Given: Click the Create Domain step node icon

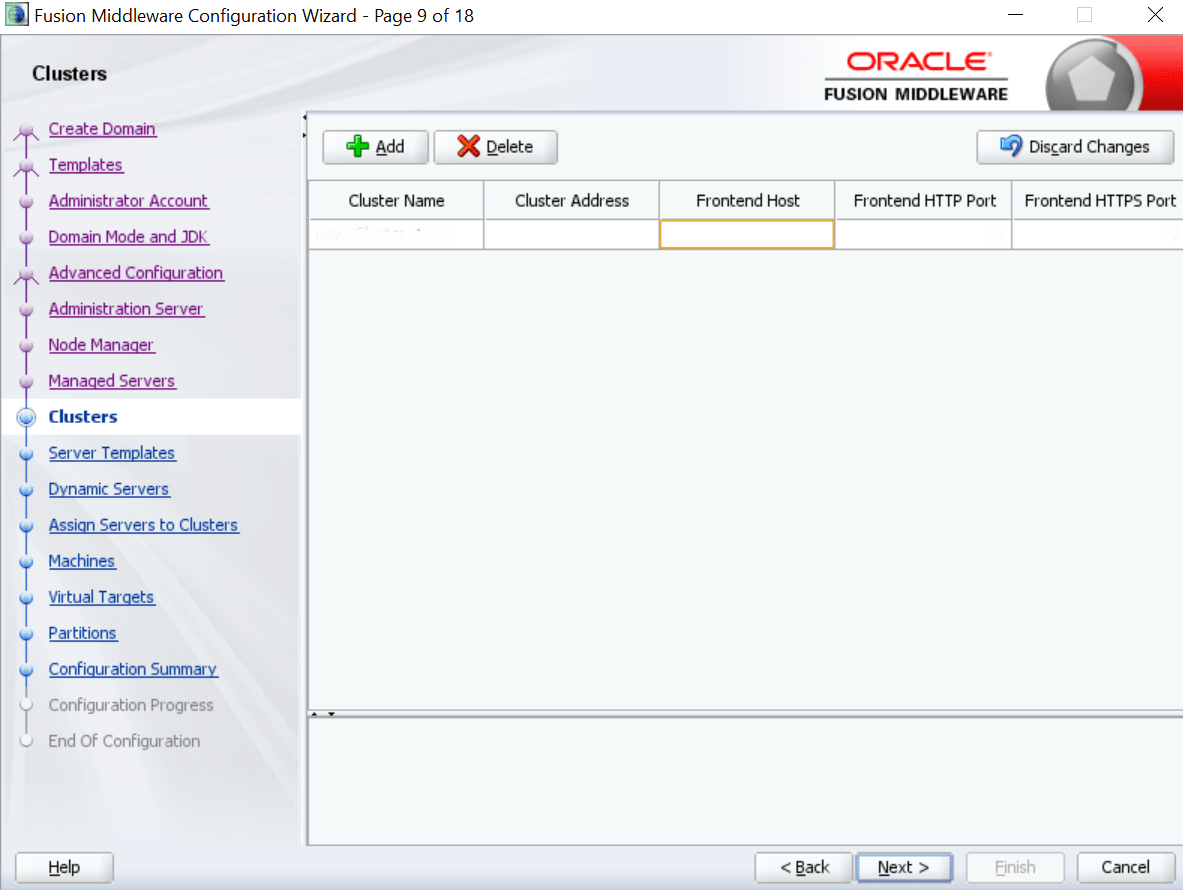Looking at the screenshot, I should click(x=26, y=131).
